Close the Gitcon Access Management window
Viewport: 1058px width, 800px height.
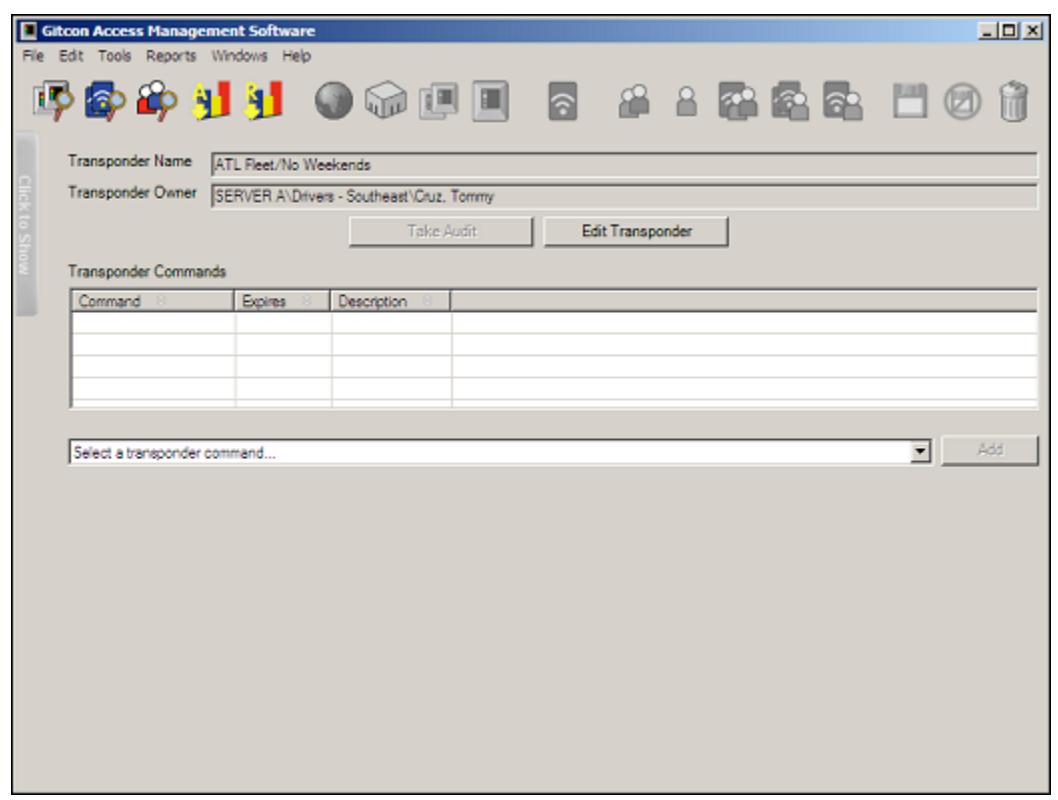coord(1032,31)
